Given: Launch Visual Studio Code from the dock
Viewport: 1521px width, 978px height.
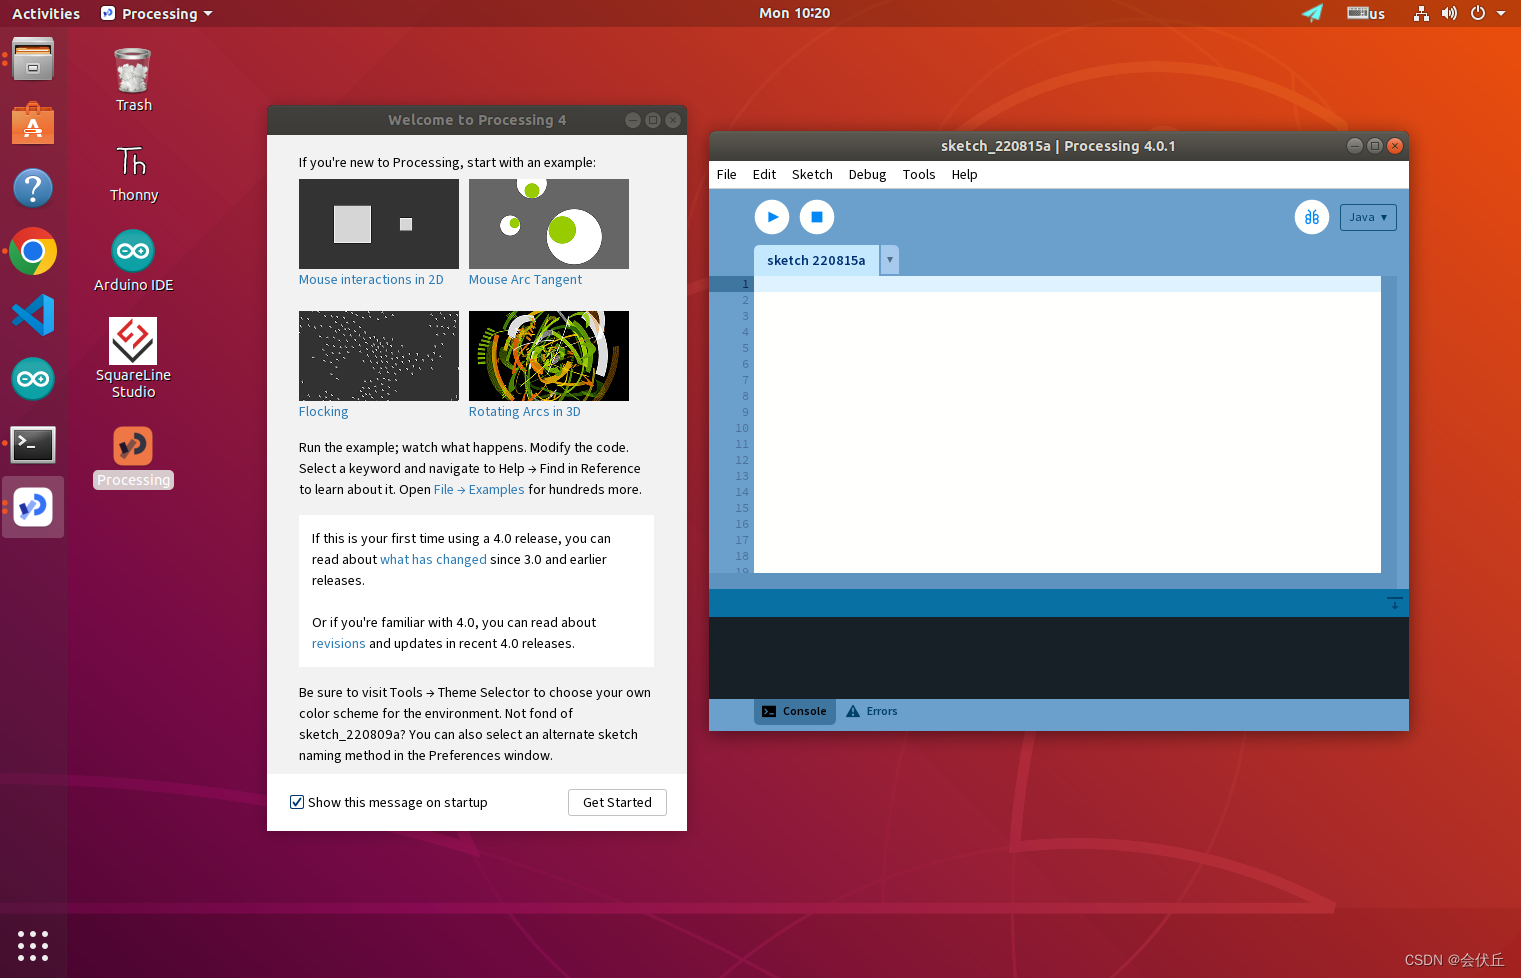Looking at the screenshot, I should point(33,316).
